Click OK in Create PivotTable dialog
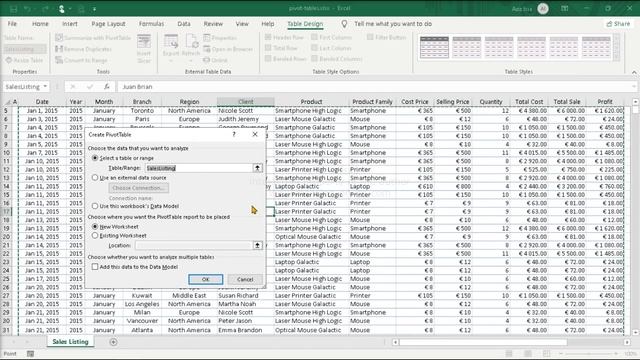The height and width of the screenshot is (360, 640). click(206, 279)
